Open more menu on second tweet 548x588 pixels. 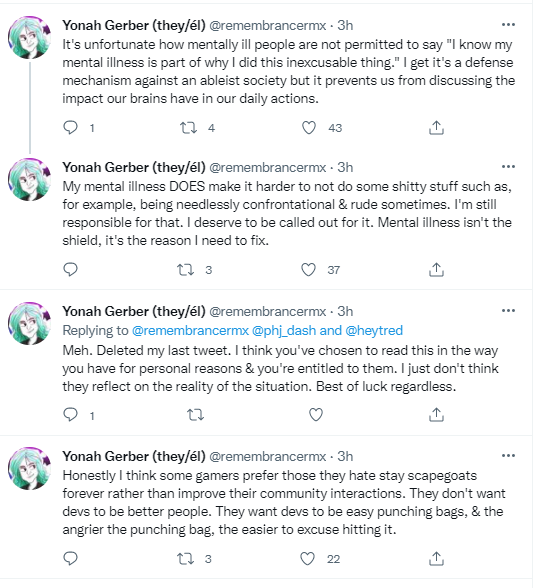coord(508,166)
